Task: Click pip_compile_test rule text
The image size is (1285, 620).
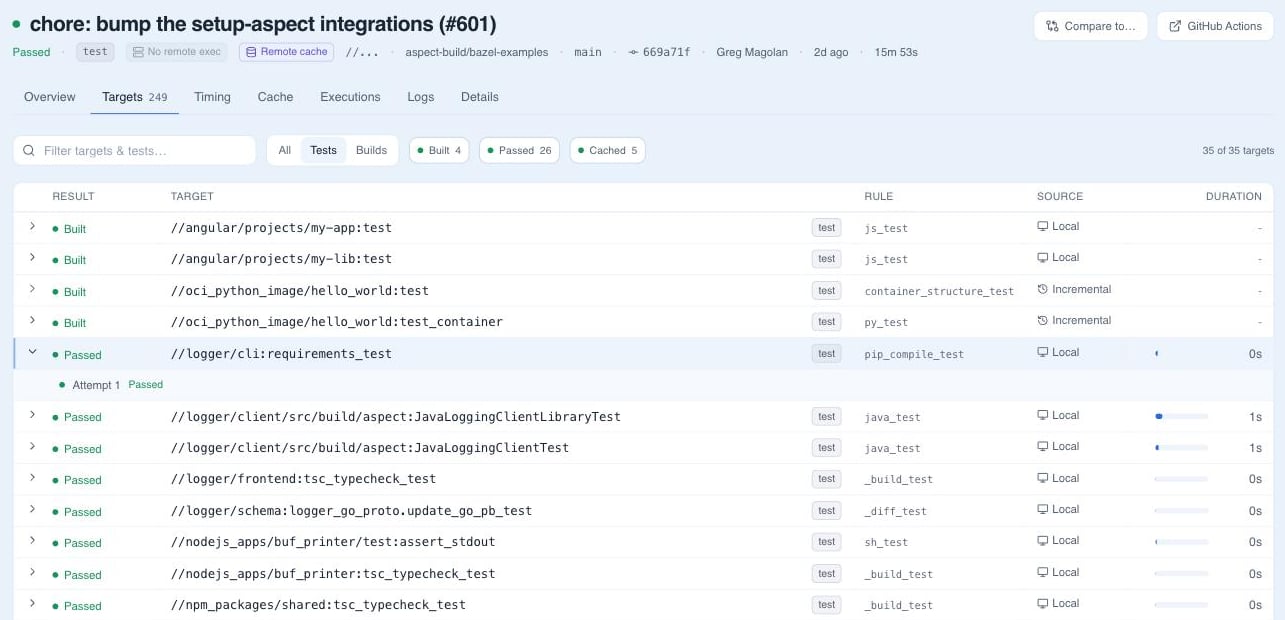Action: point(914,354)
